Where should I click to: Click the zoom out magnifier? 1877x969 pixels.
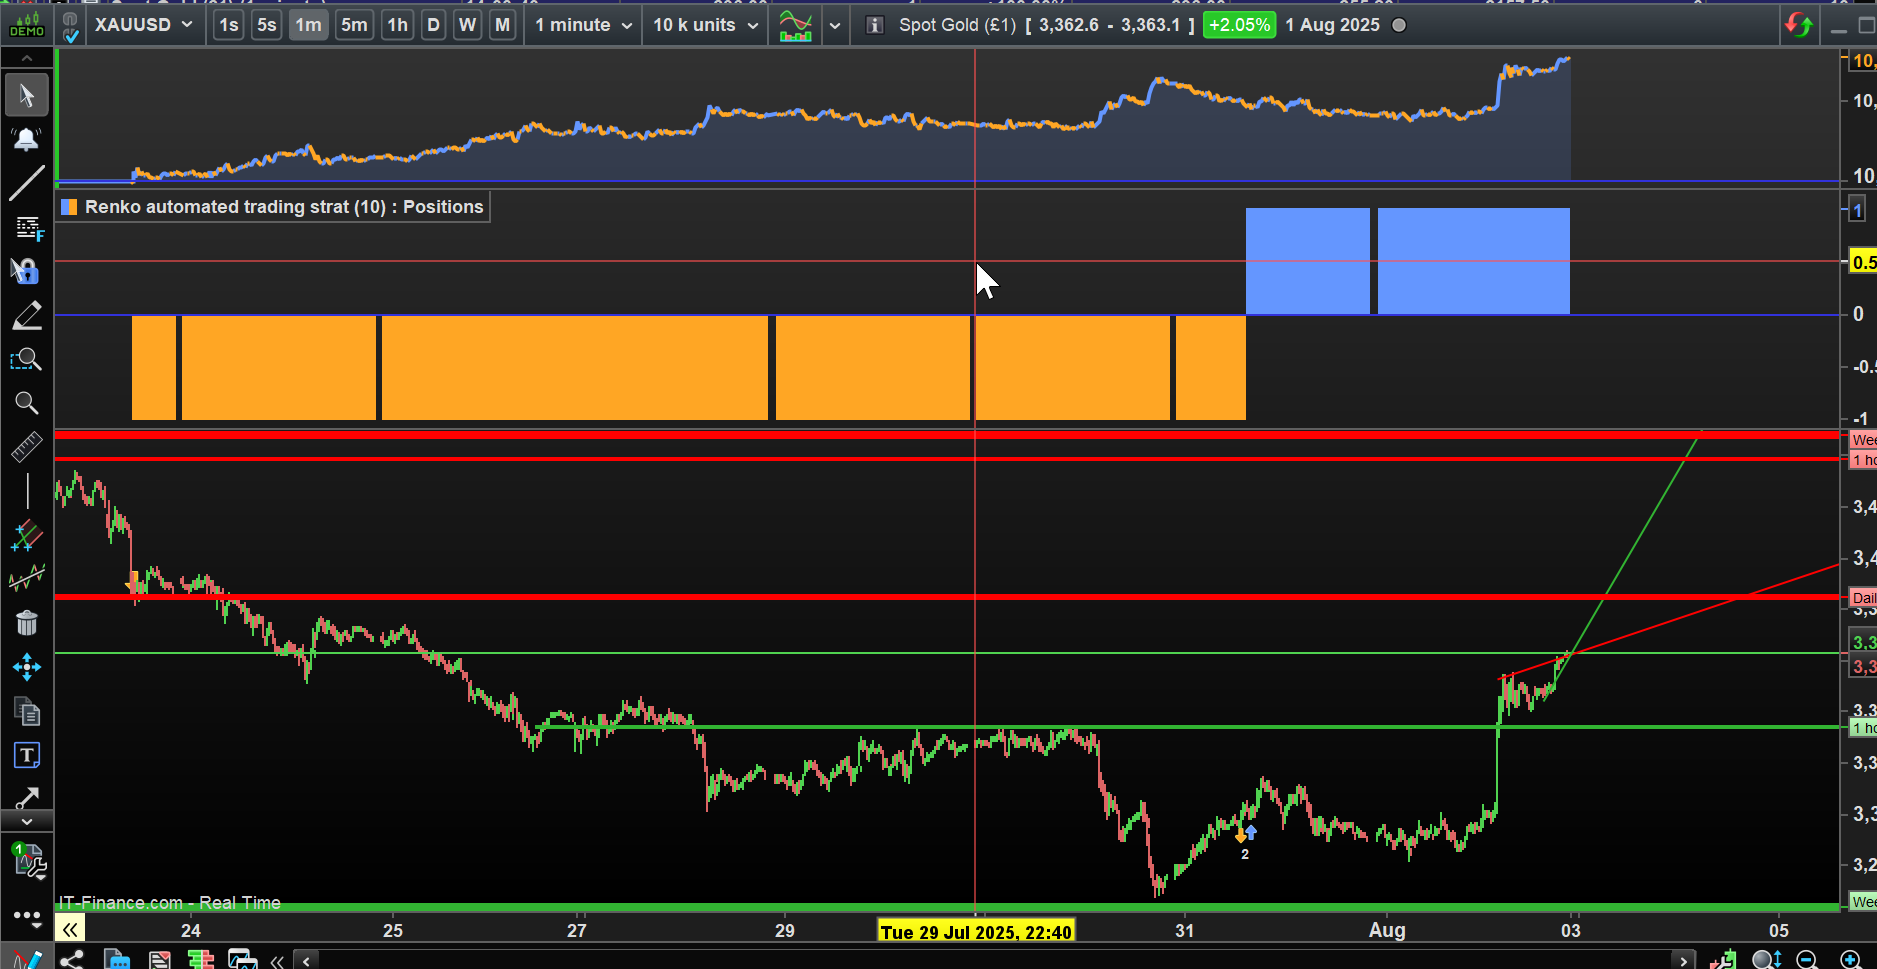tap(1807, 960)
